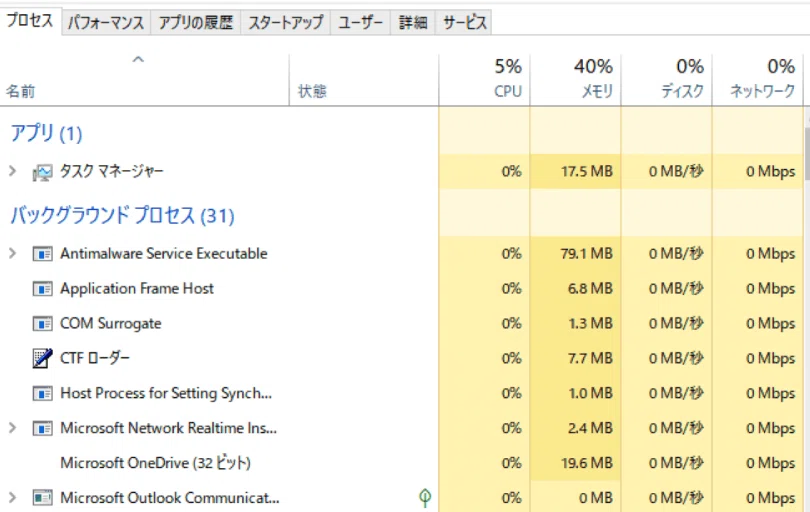The height and width of the screenshot is (512, 810).
Task: Click Microsoft Network Realtime Ins icon
Action: point(42,428)
